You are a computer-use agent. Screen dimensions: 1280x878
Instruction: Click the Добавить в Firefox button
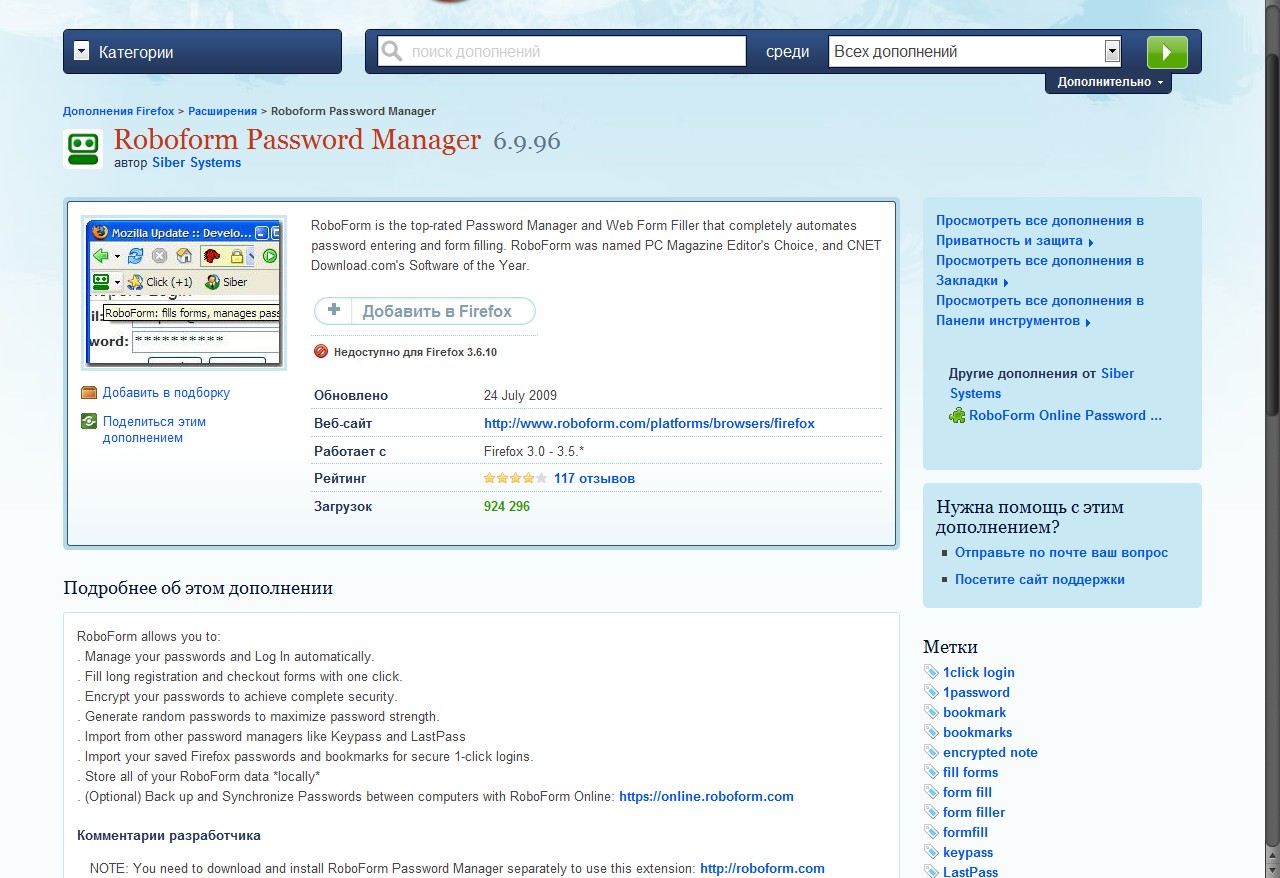point(425,311)
